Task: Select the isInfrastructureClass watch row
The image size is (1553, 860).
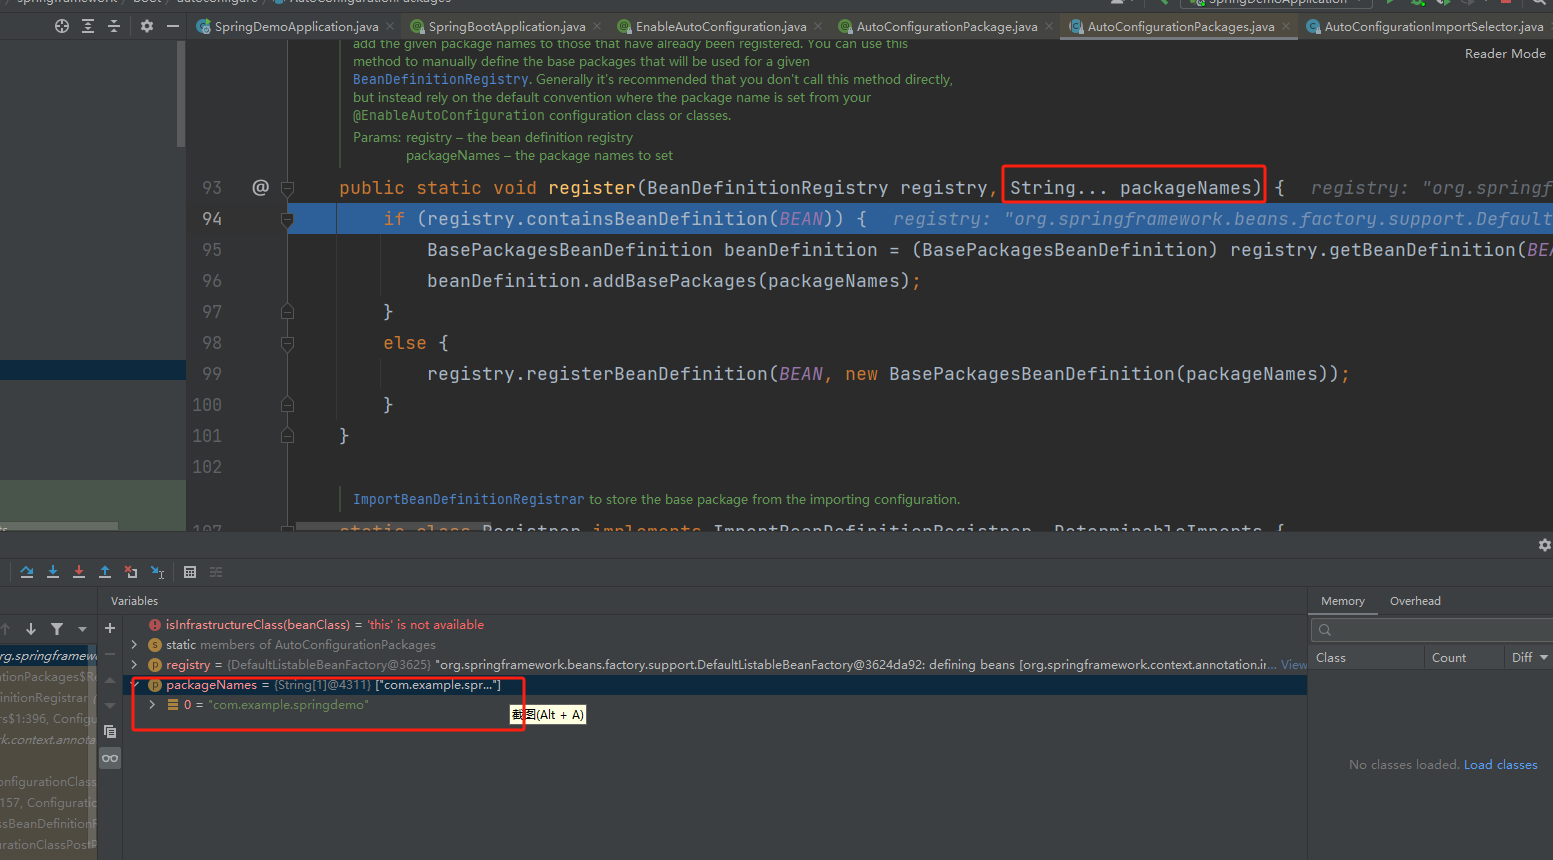Action: (715, 625)
